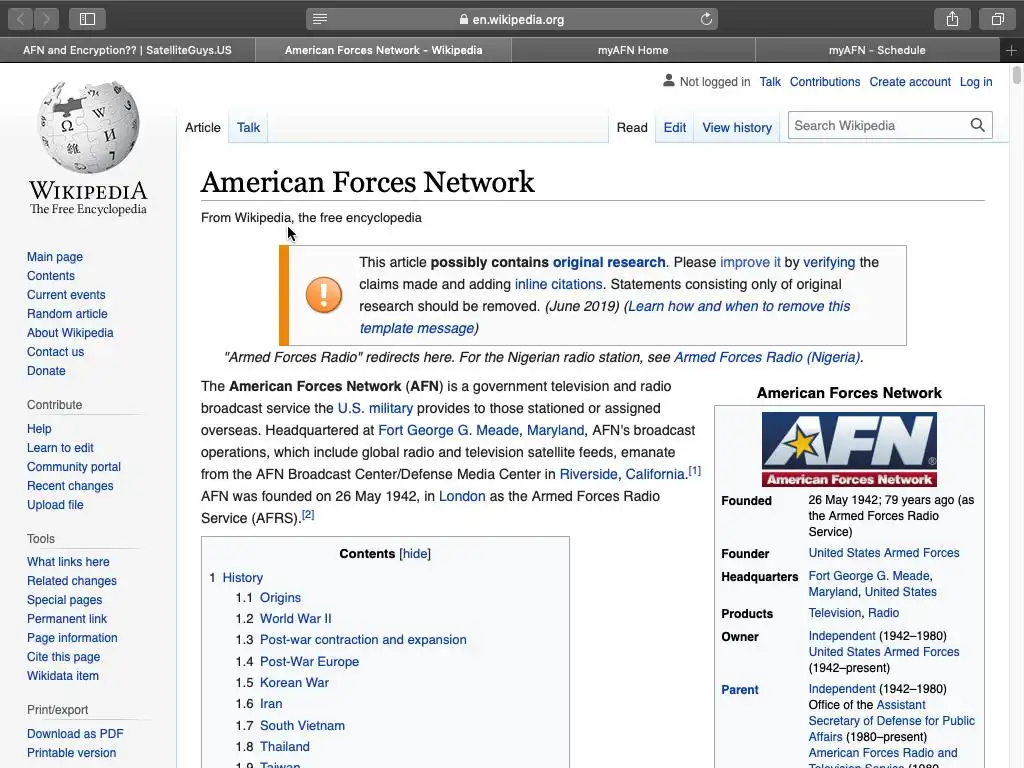
Task: Open Wikidata item sidebar link
Action: pyautogui.click(x=63, y=676)
